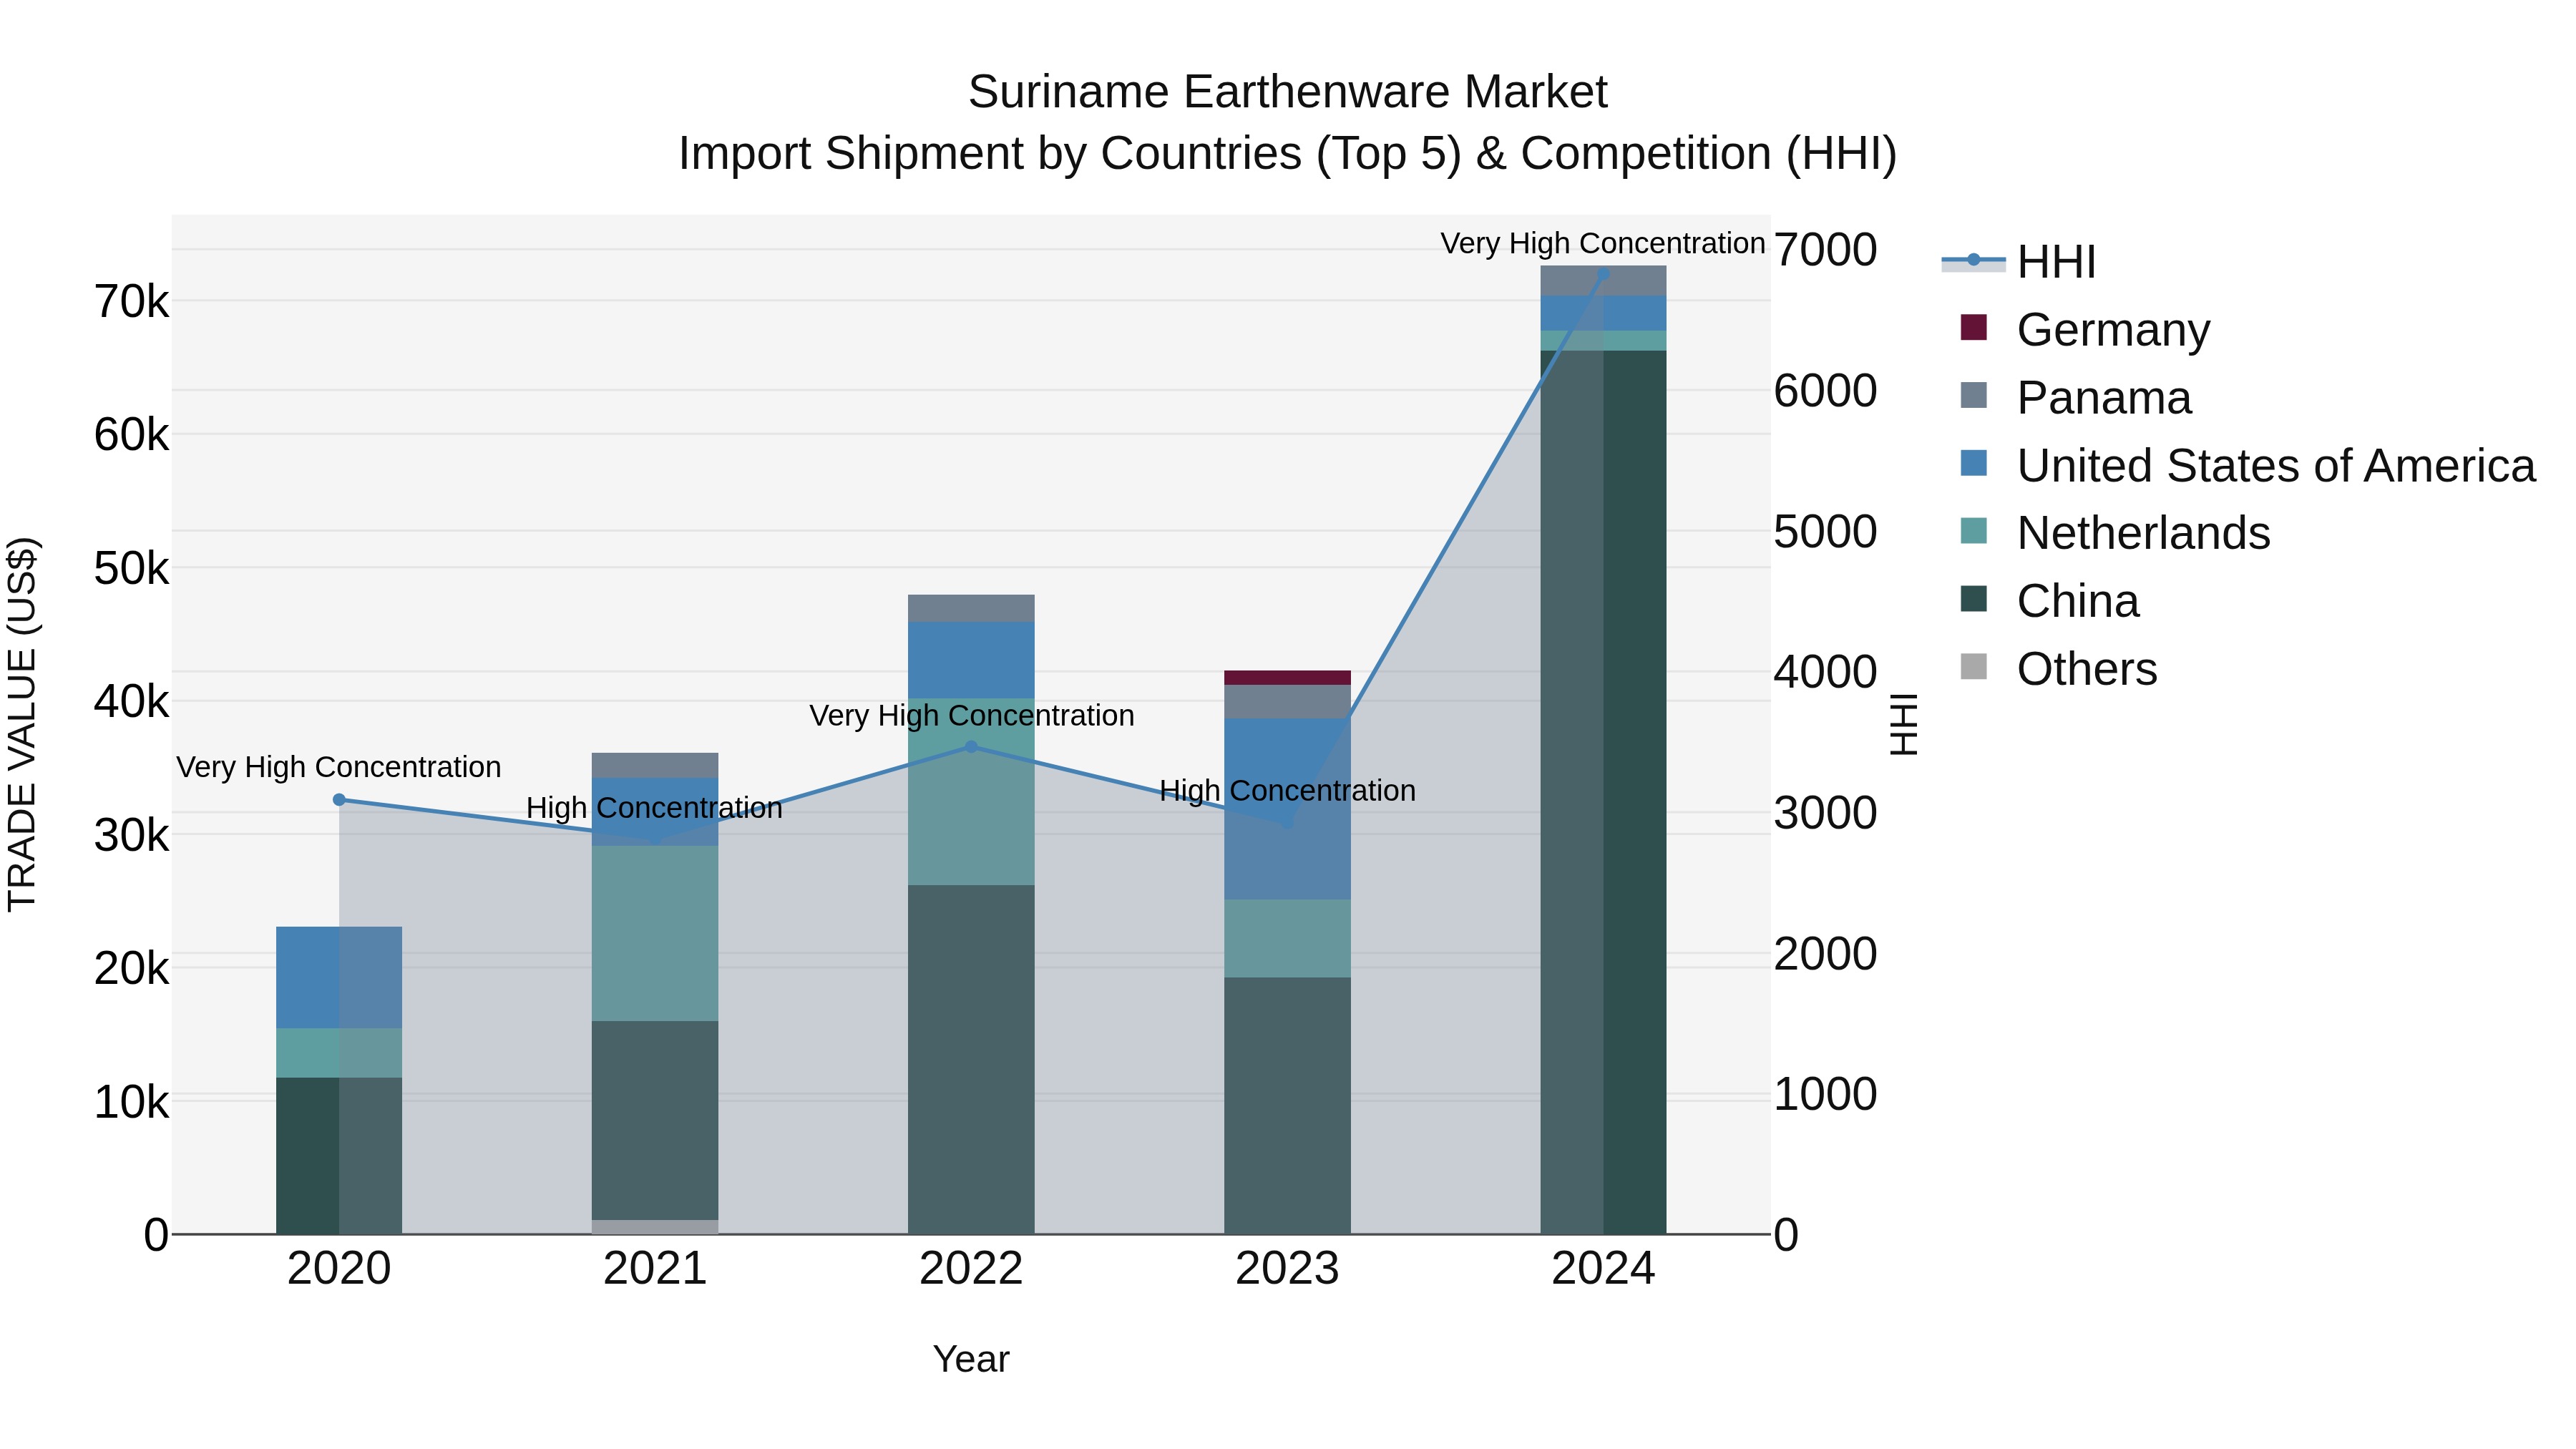Click the Panama bar segment for 2022
Screen dimensions: 2576x1449
(x=971, y=608)
